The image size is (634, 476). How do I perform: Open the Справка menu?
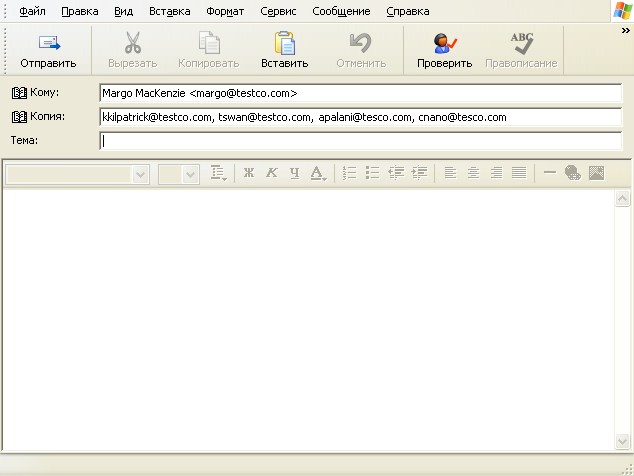coord(408,11)
